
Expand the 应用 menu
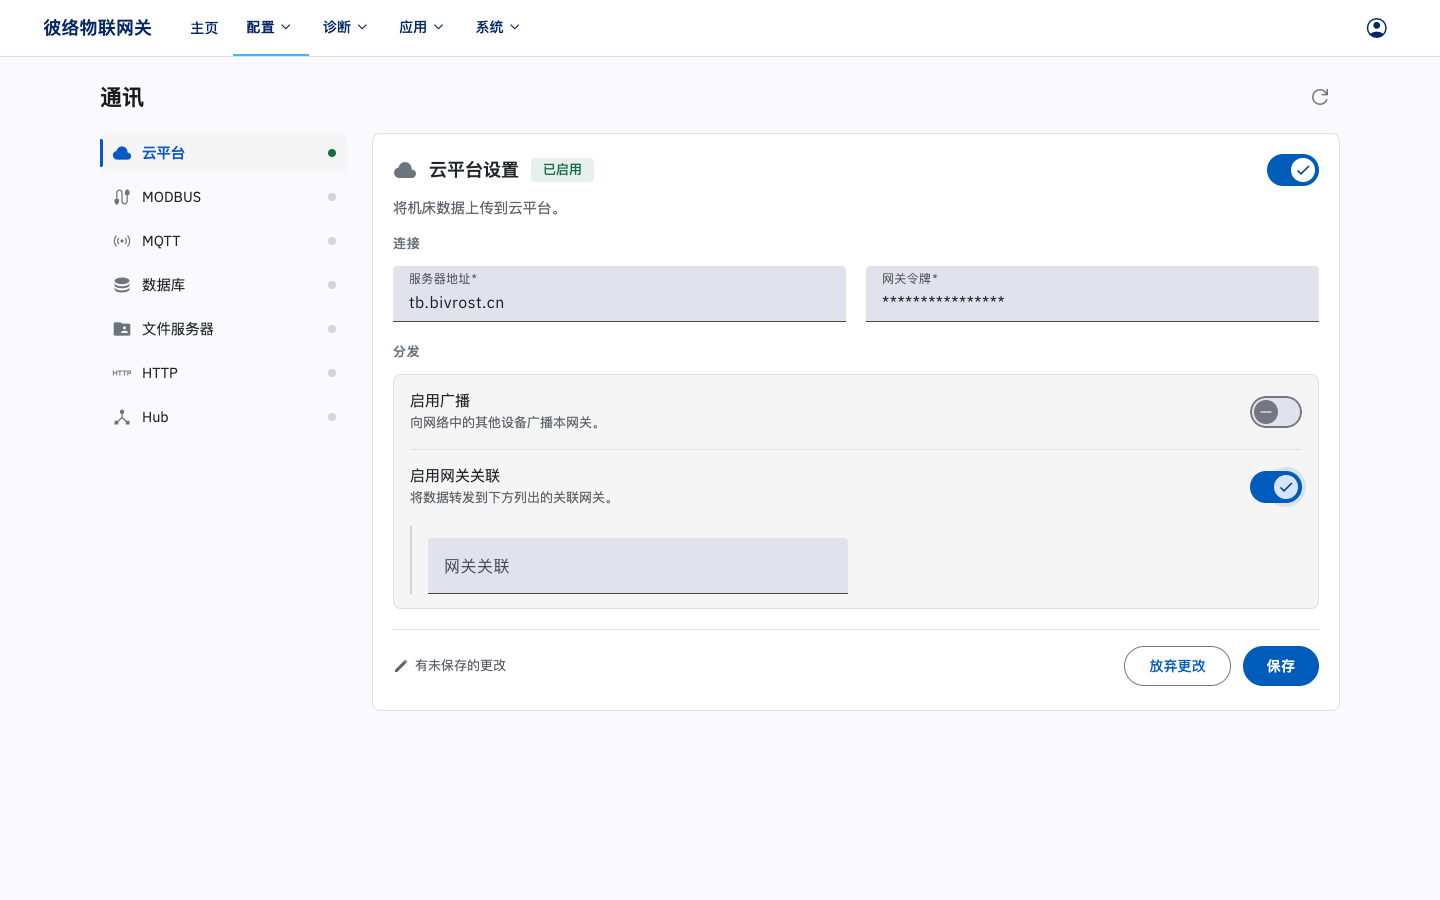(x=422, y=28)
